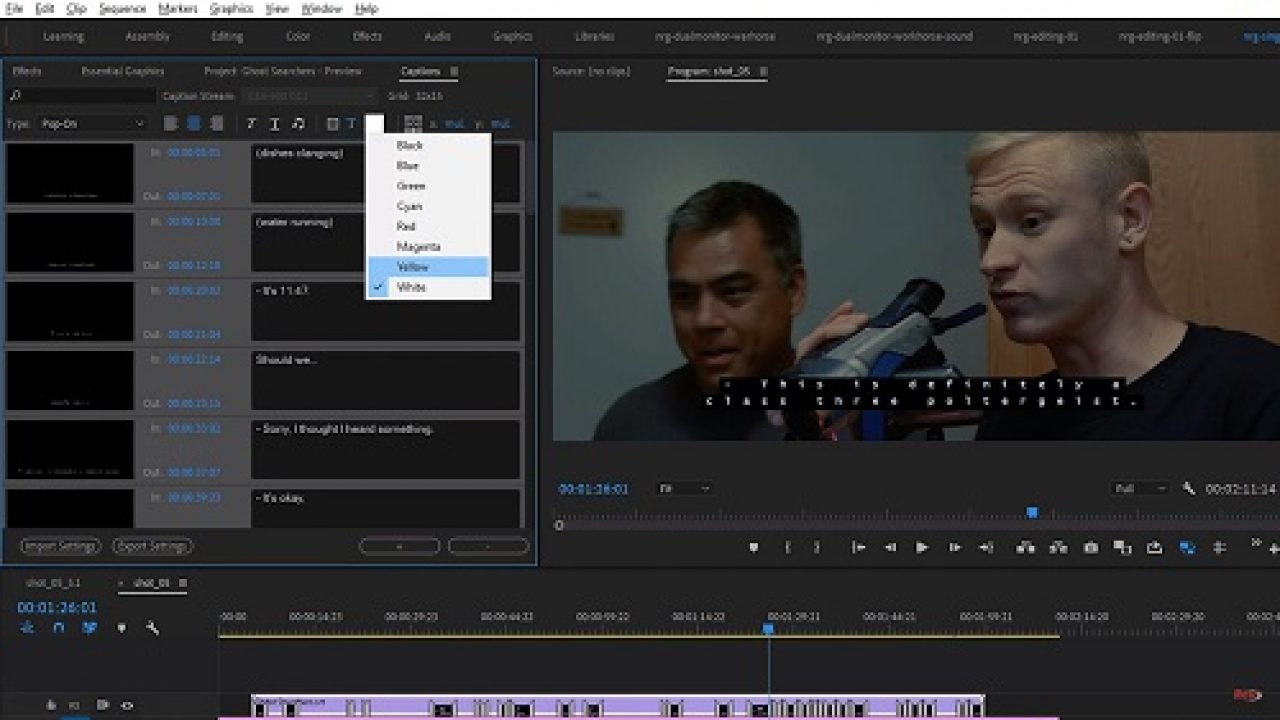Align caption text left
This screenshot has width=1280, height=720.
(171, 124)
